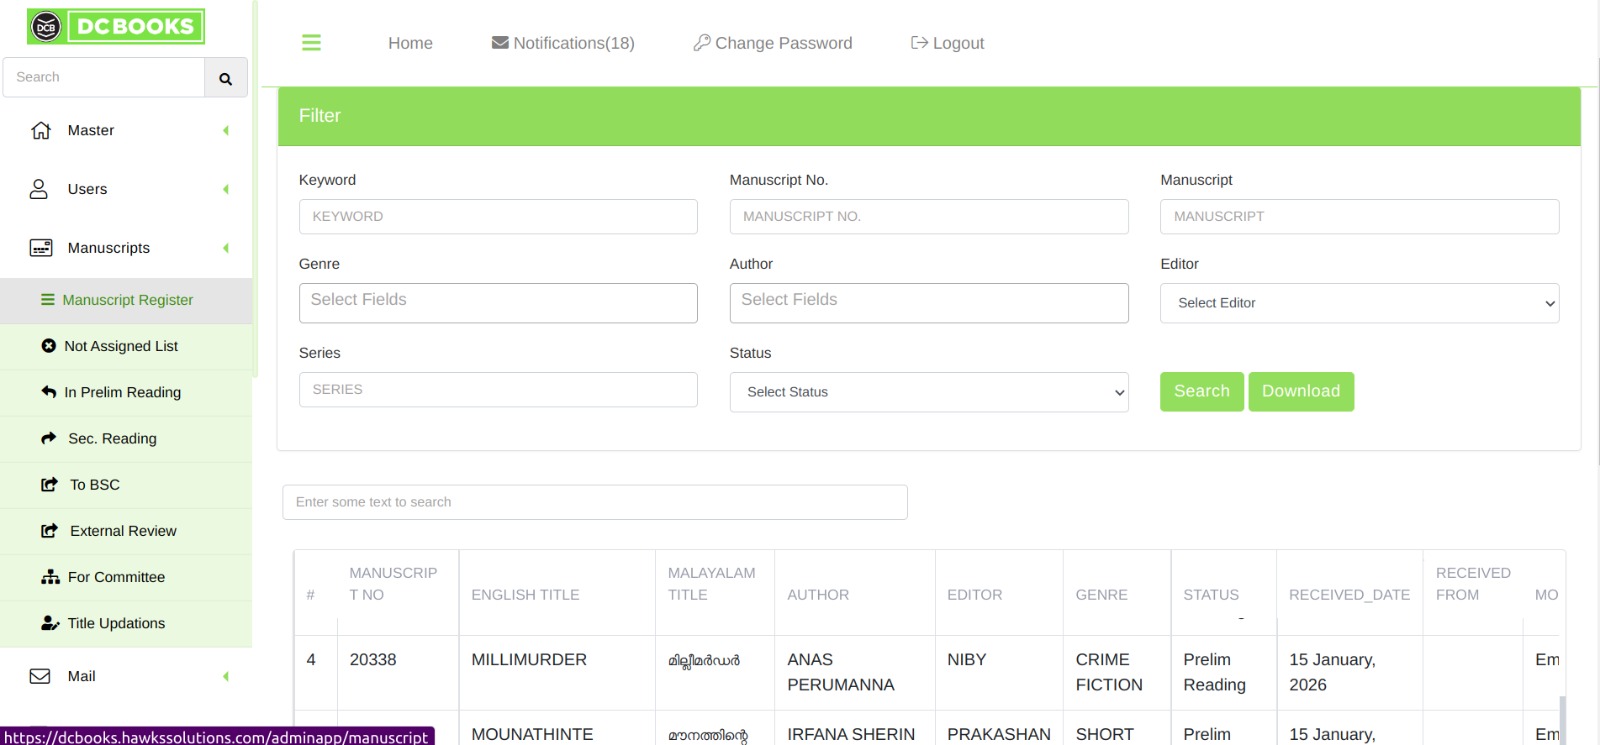Screen dimensions: 1600x745
Task: Open the Select Editor dropdown
Action: coord(1358,303)
